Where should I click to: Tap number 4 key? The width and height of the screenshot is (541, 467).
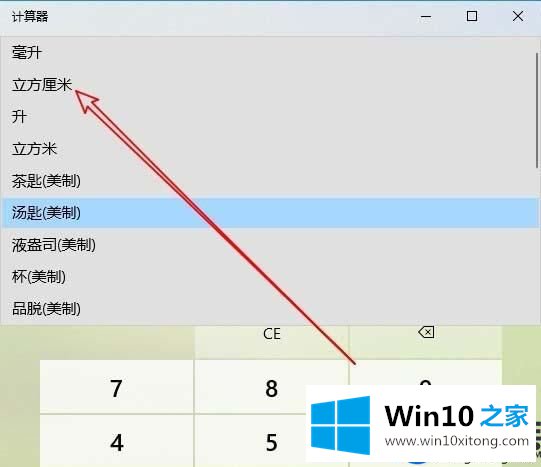click(117, 442)
